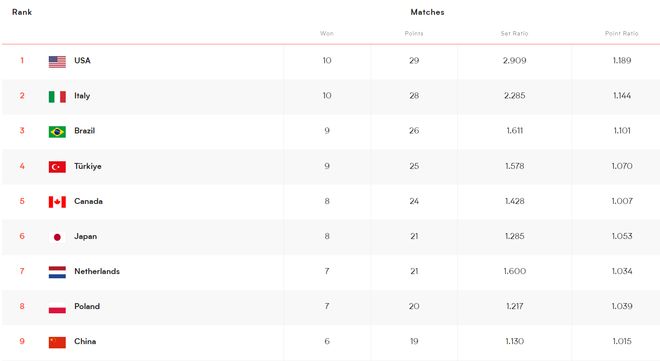Image resolution: width=660 pixels, height=361 pixels.
Task: Open the USA team link
Action: (x=82, y=60)
